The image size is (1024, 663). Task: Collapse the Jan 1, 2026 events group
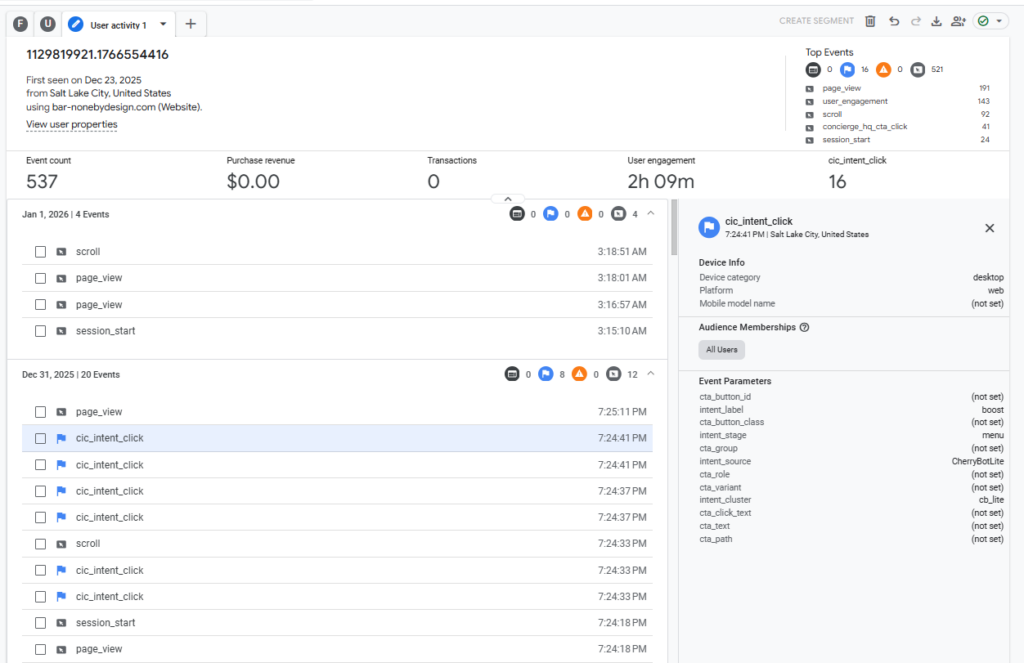651,213
